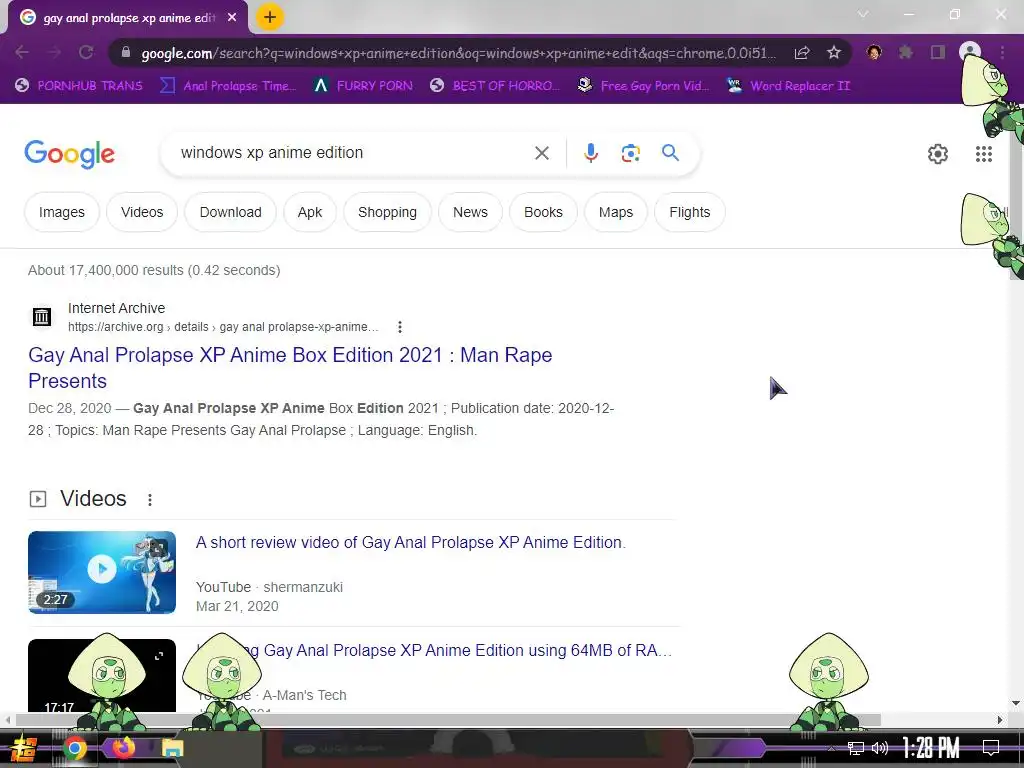
Task: Submit the query with the magnifier icon
Action: (670, 153)
